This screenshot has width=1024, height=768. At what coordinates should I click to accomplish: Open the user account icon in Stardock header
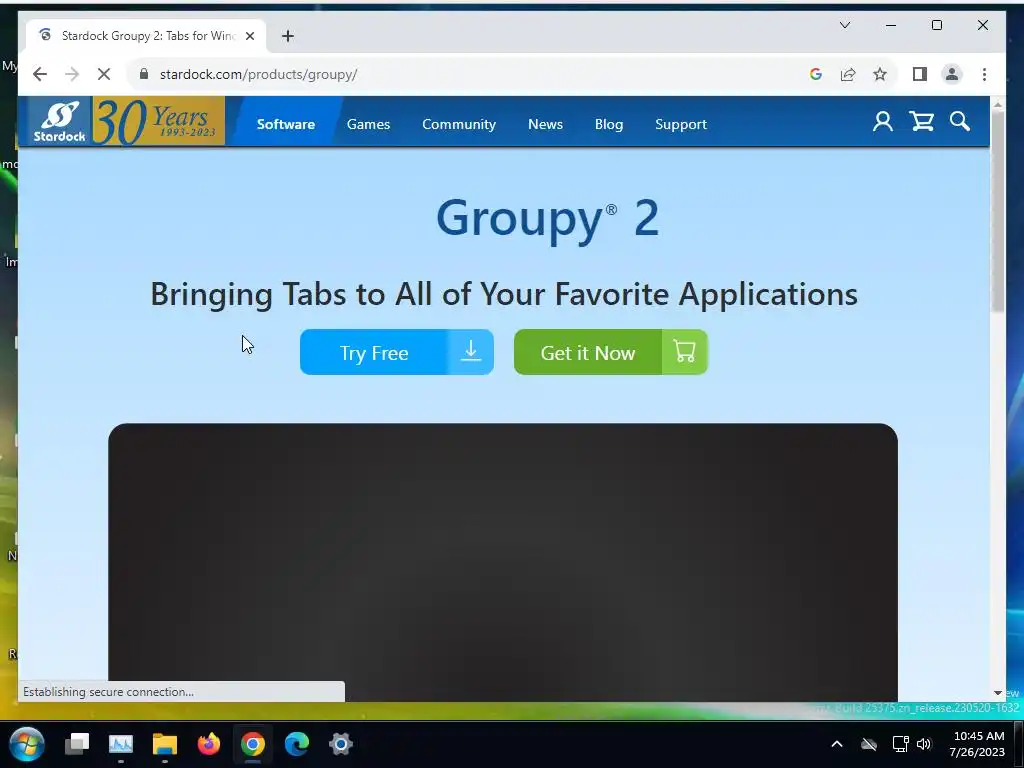click(x=882, y=121)
